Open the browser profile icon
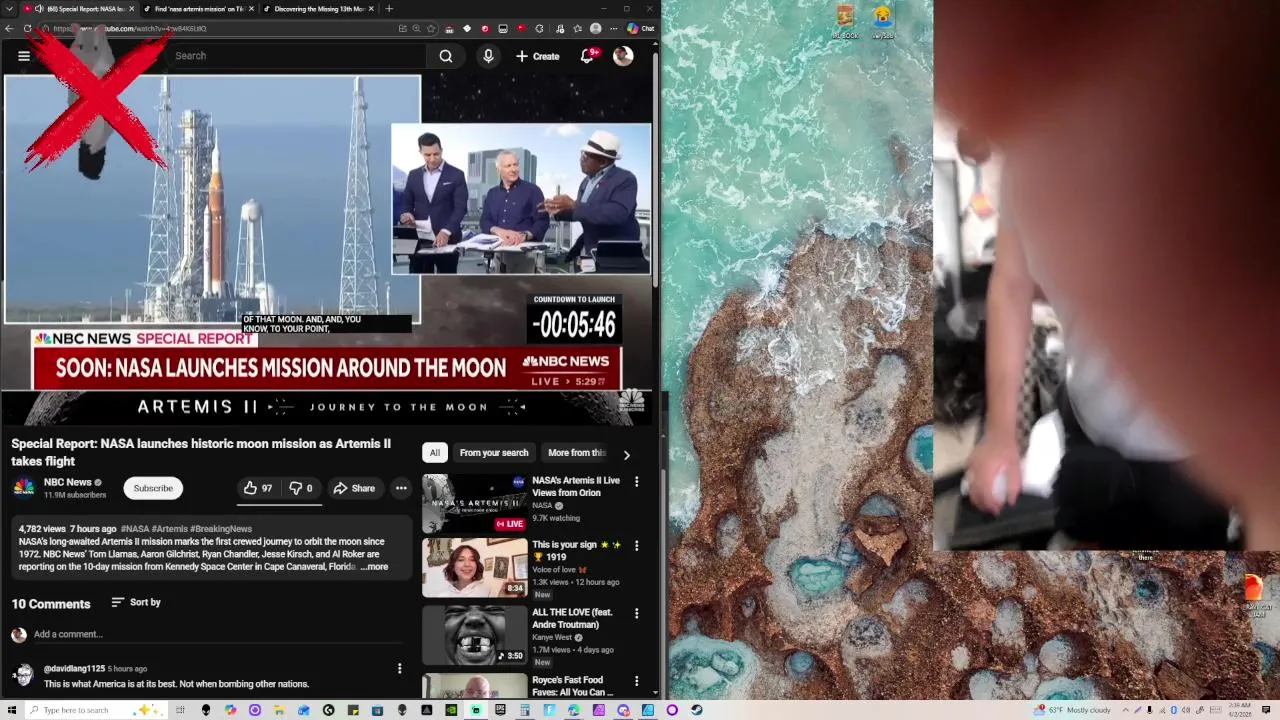 [596, 28]
